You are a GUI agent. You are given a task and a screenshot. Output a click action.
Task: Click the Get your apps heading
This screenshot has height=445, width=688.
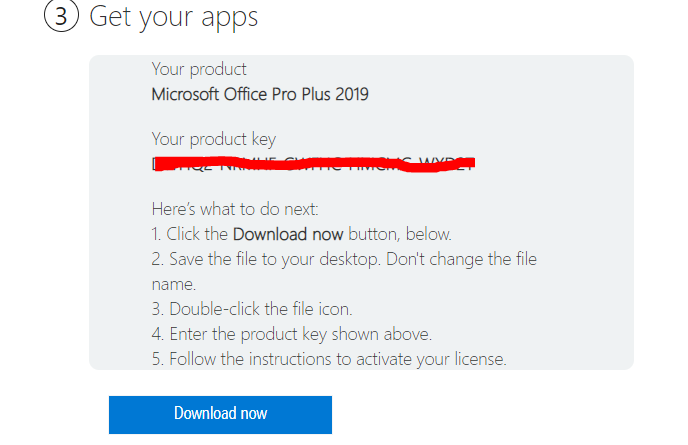tap(173, 18)
